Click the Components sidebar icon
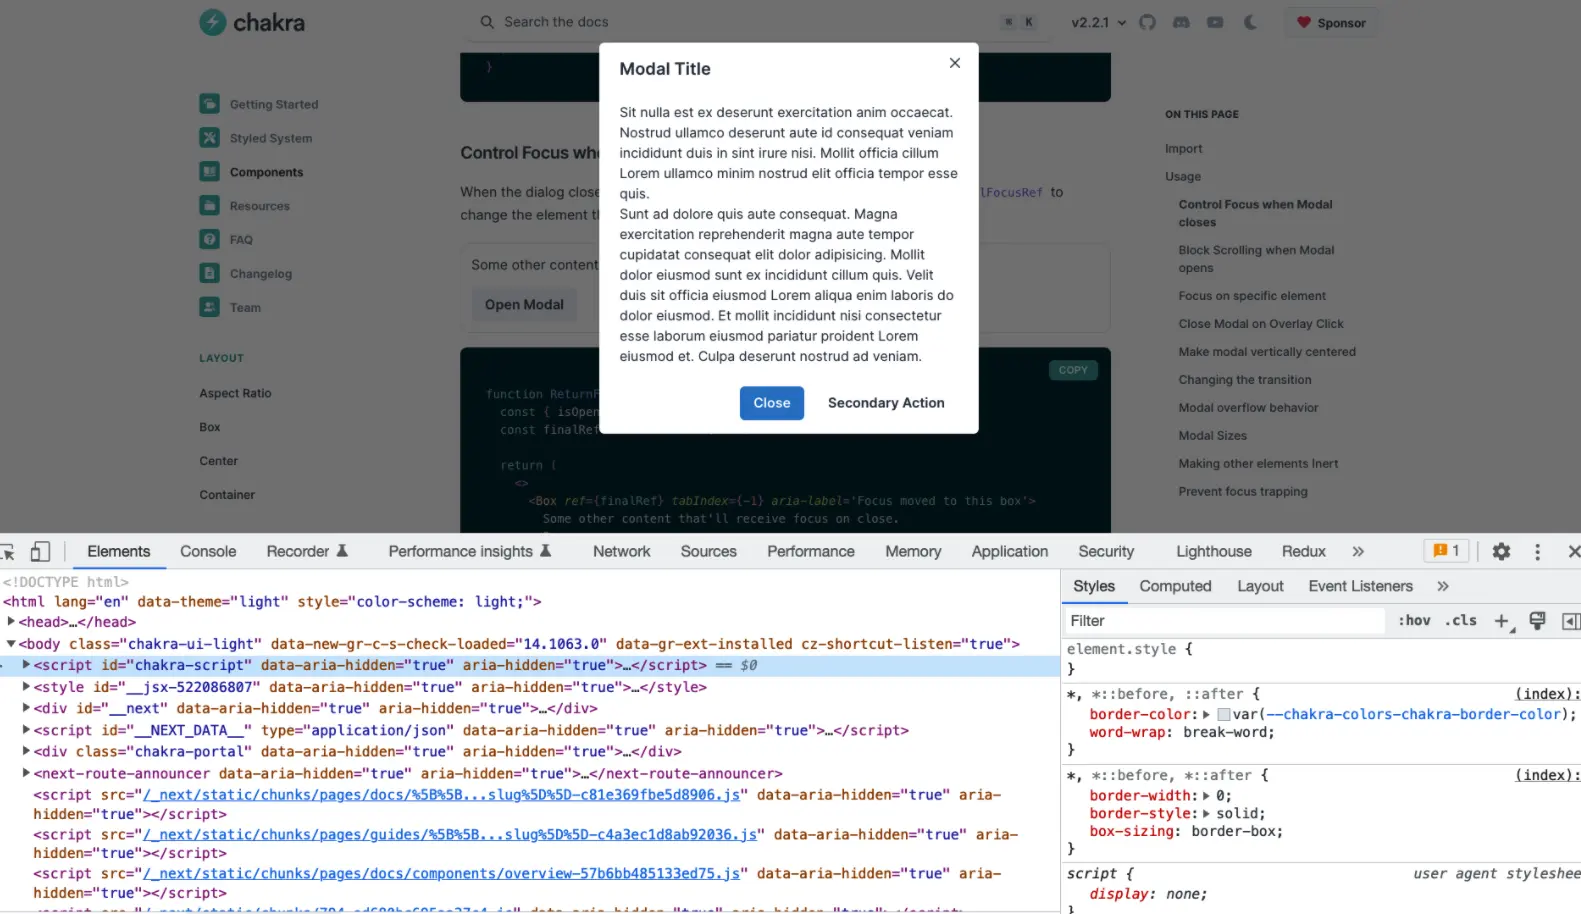This screenshot has width=1581, height=914. (x=209, y=172)
